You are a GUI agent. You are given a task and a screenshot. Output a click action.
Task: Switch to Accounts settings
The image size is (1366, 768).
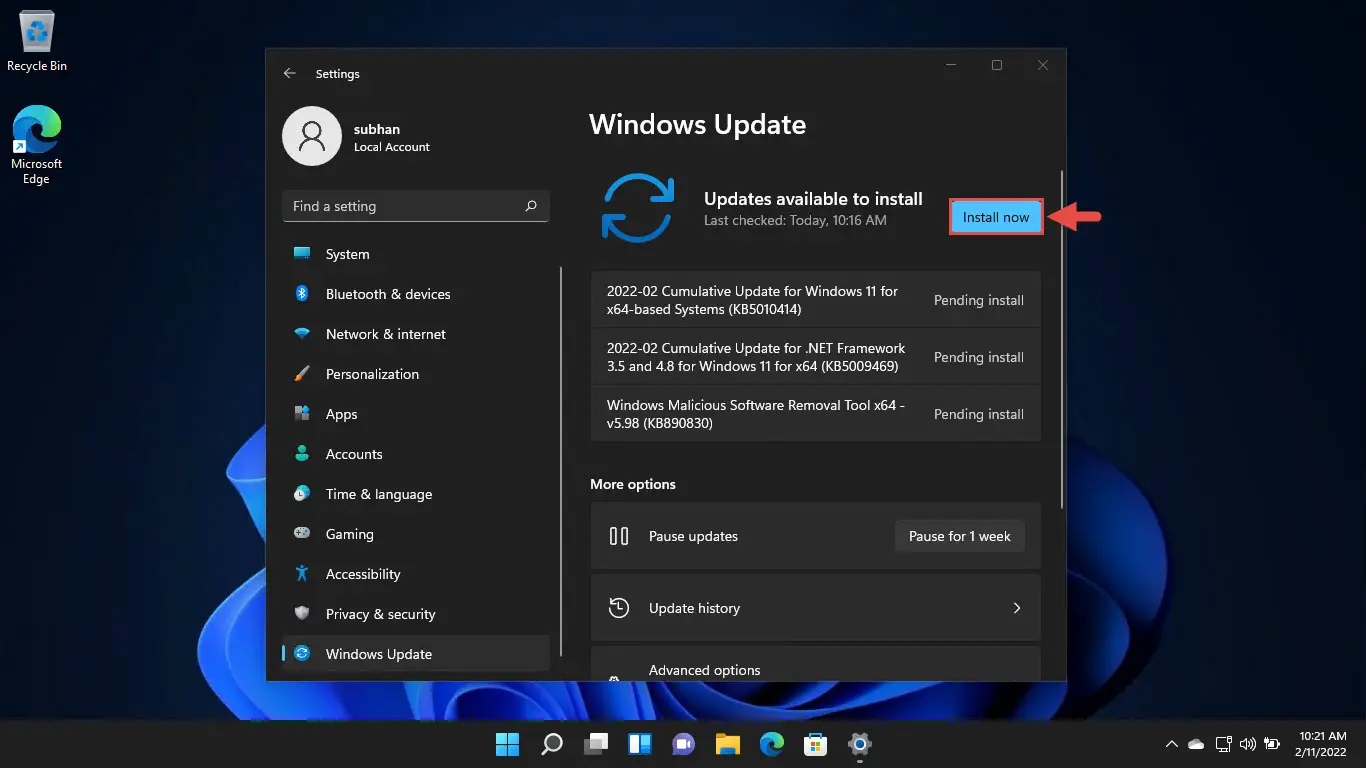coord(416,454)
